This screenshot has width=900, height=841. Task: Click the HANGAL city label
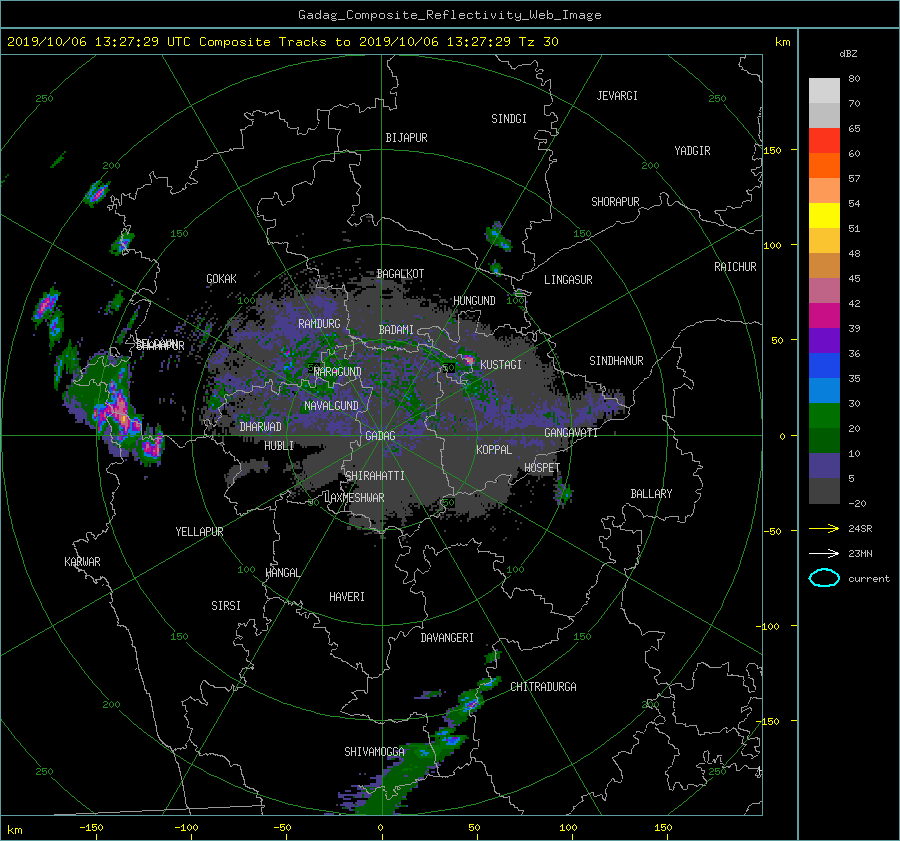click(283, 573)
